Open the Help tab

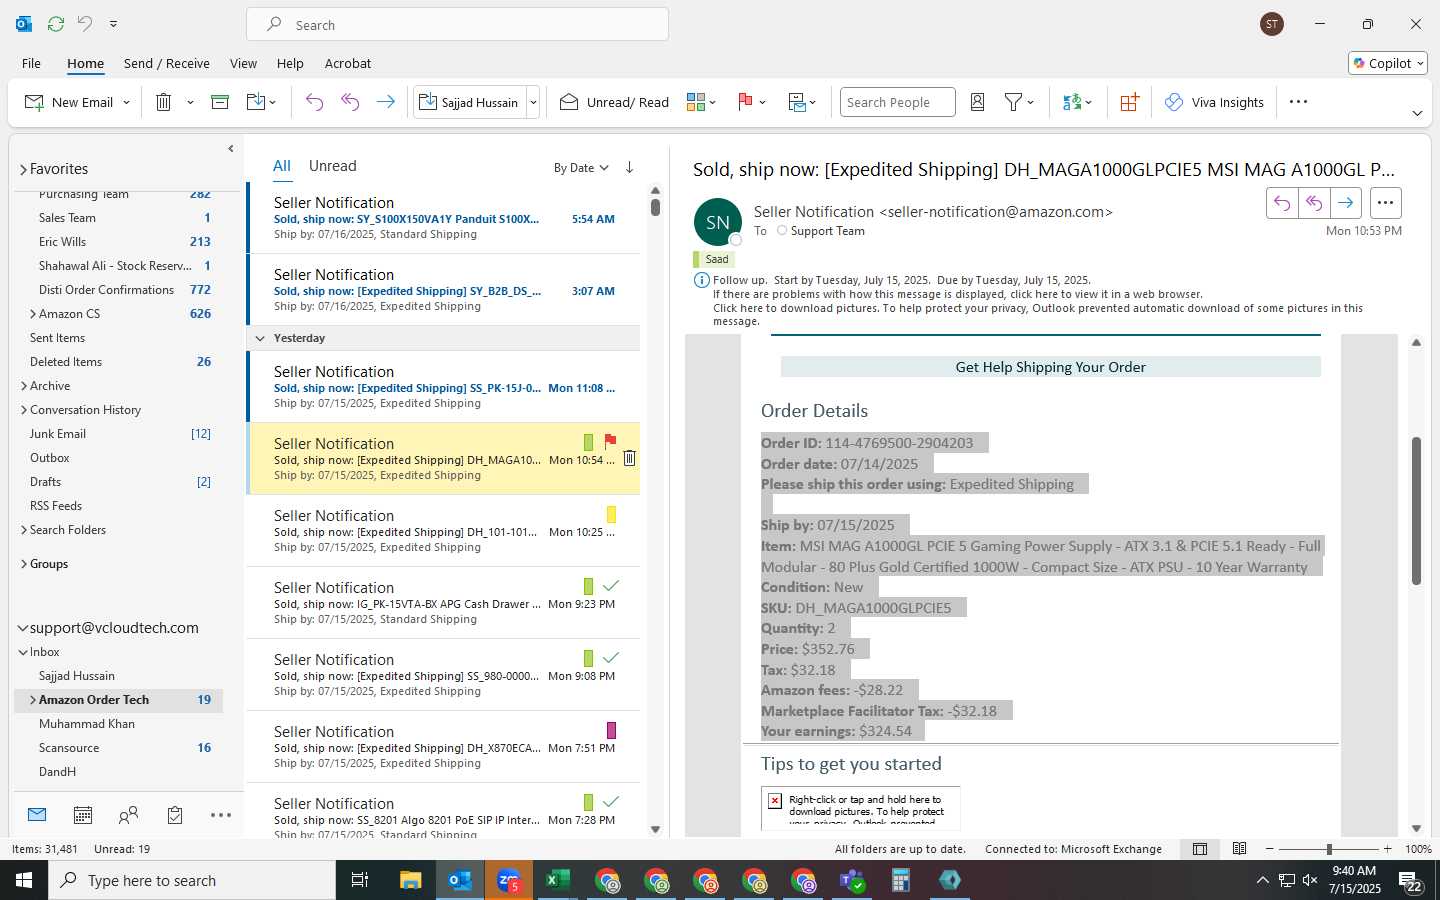(x=290, y=63)
